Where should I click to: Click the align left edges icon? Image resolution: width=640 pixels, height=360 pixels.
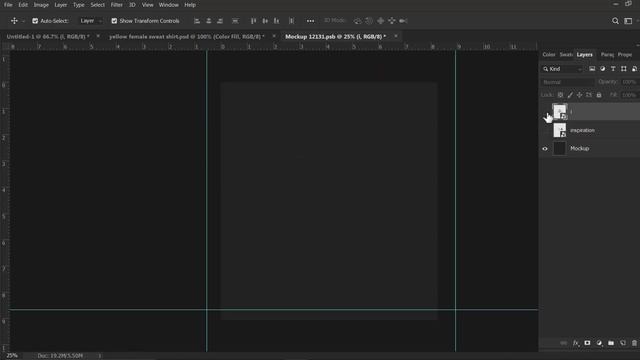click(197, 21)
